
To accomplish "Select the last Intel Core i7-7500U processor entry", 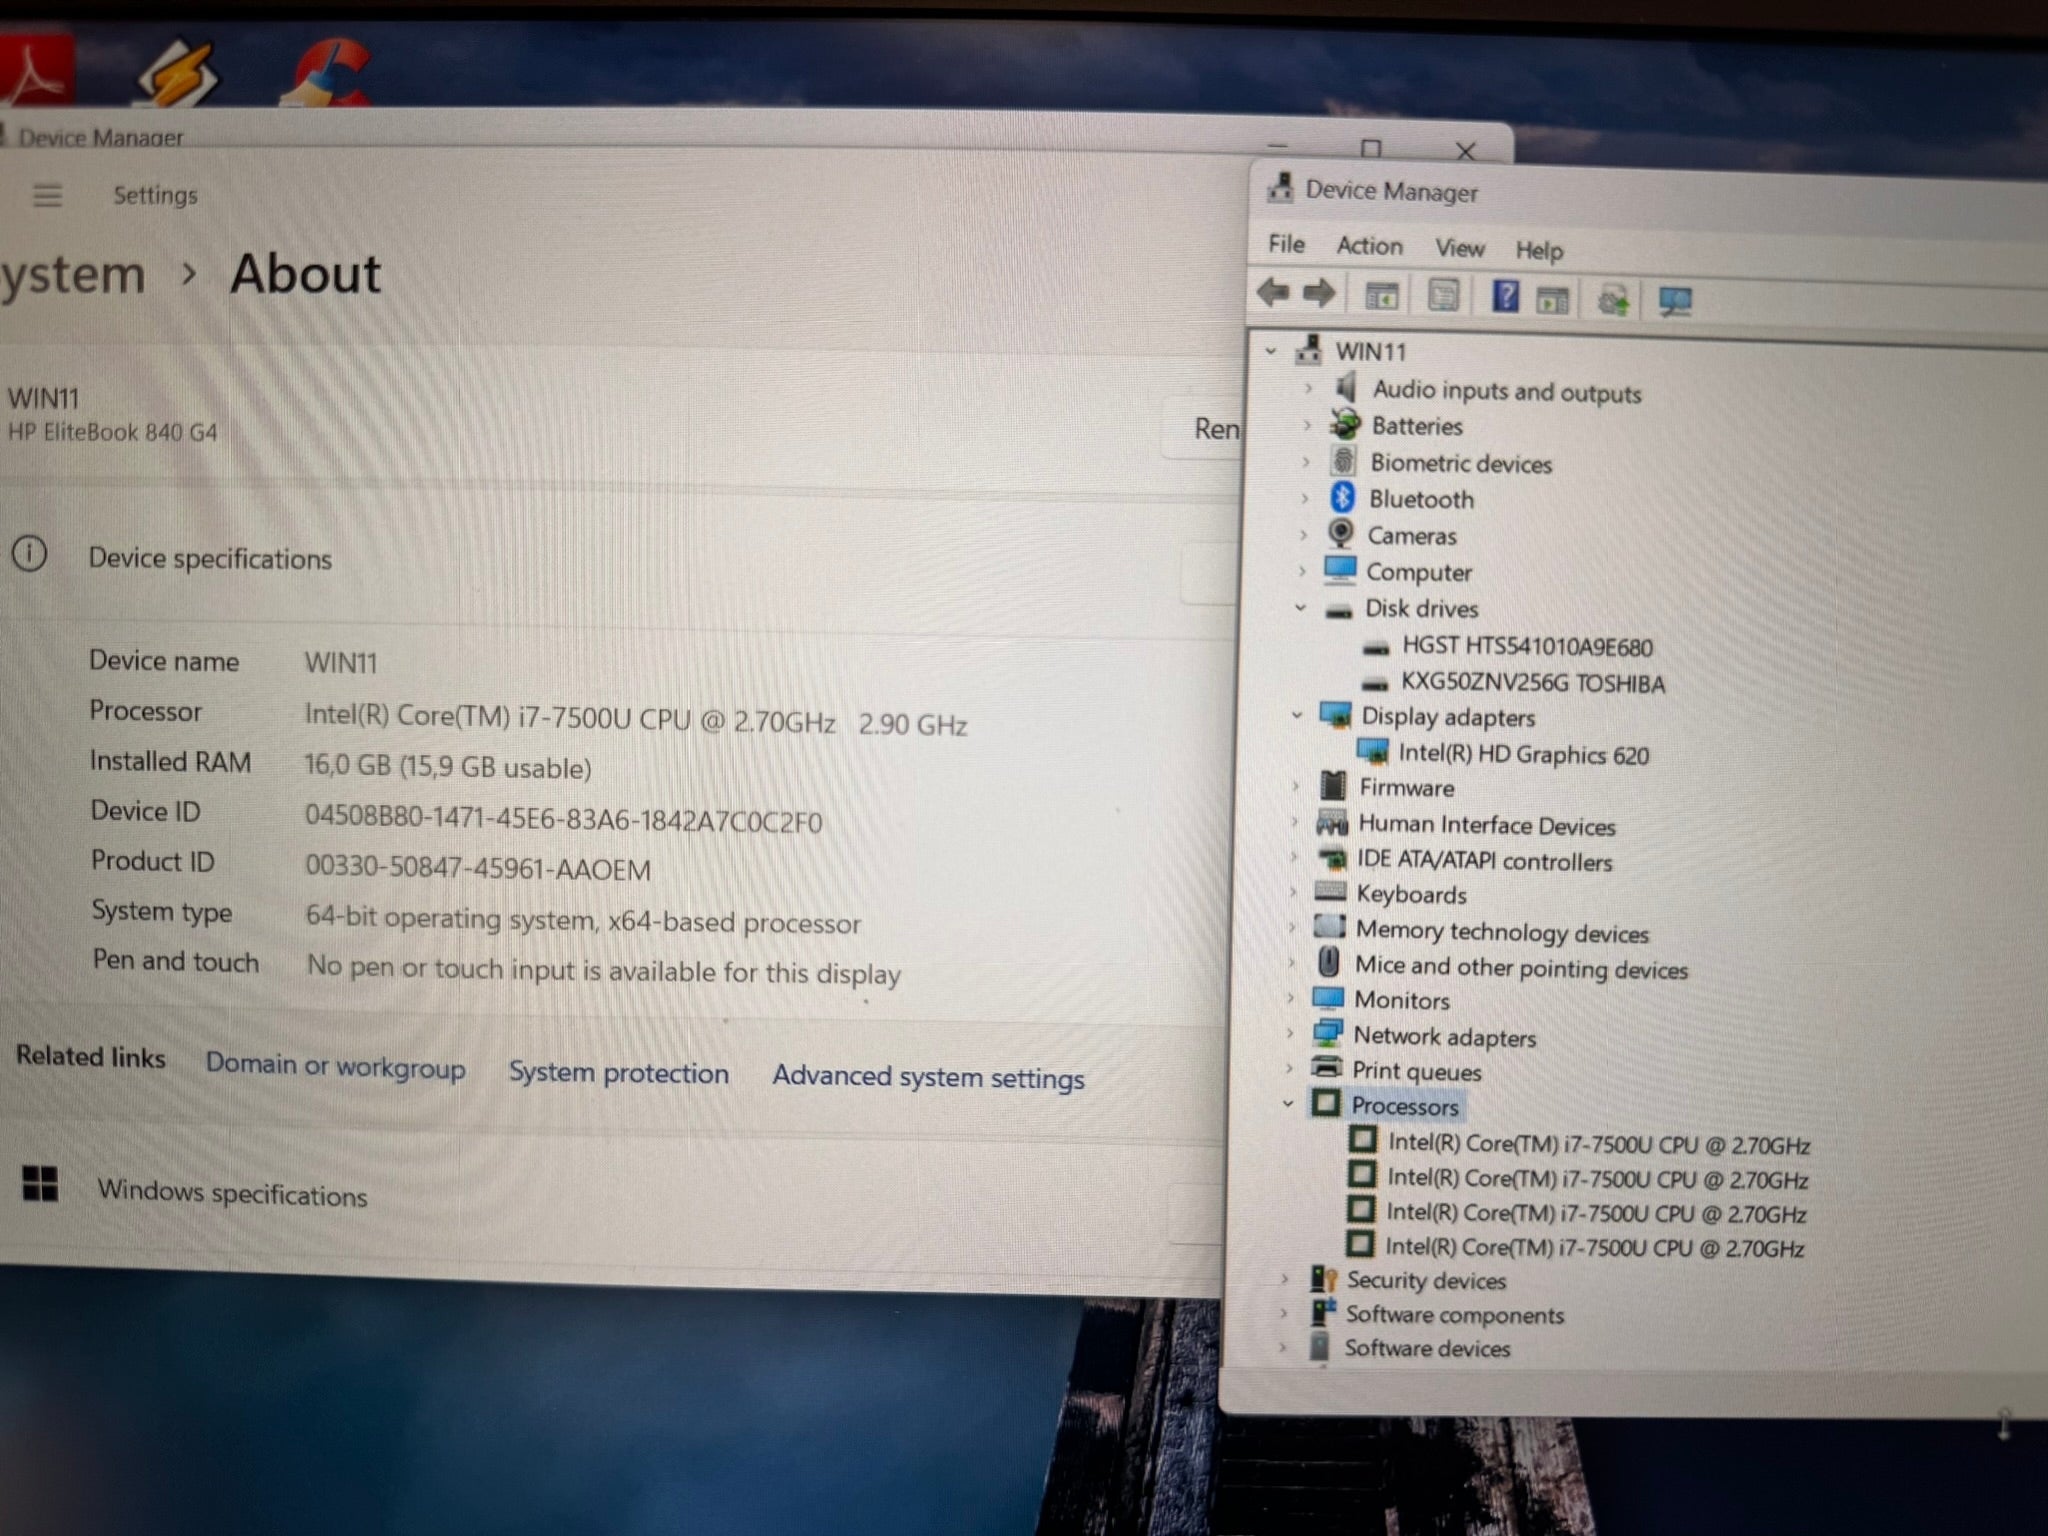I will (1594, 1247).
